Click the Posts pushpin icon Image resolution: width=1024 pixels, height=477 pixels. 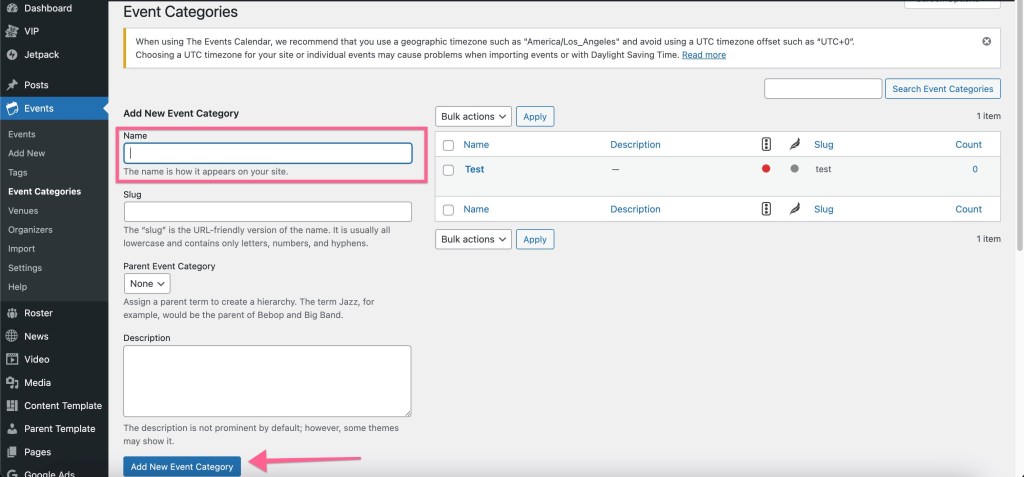click(x=12, y=85)
